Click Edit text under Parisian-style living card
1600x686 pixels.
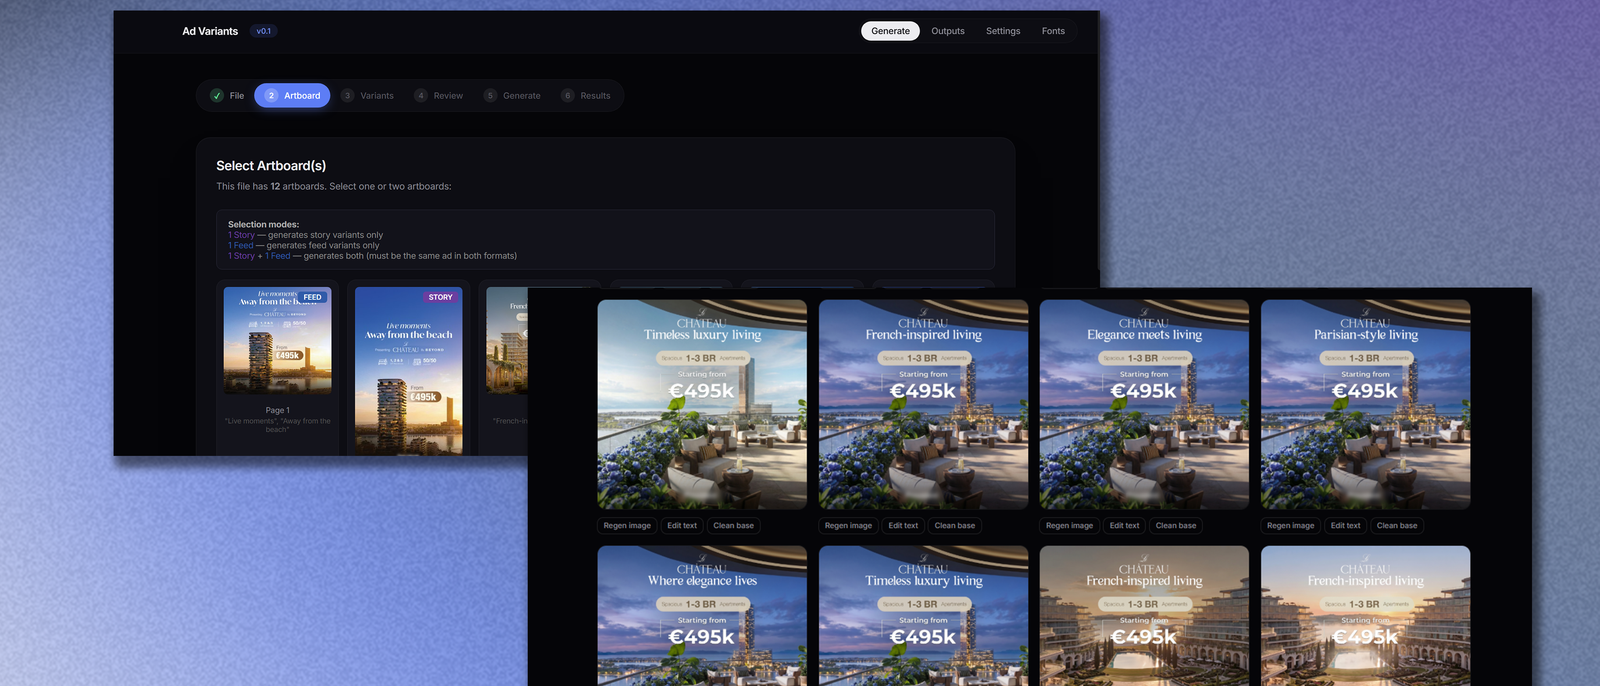tap(1345, 525)
